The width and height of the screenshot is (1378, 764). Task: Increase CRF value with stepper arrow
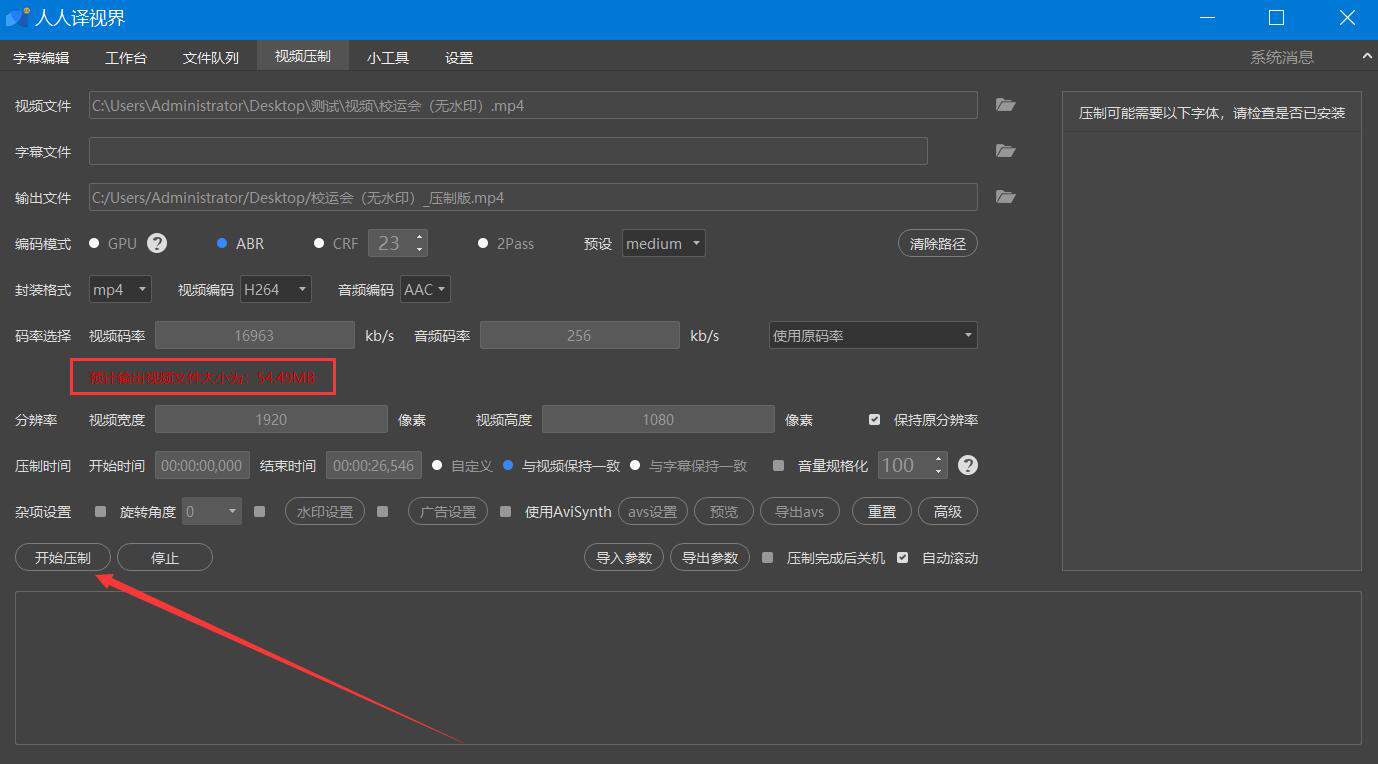tap(420, 237)
